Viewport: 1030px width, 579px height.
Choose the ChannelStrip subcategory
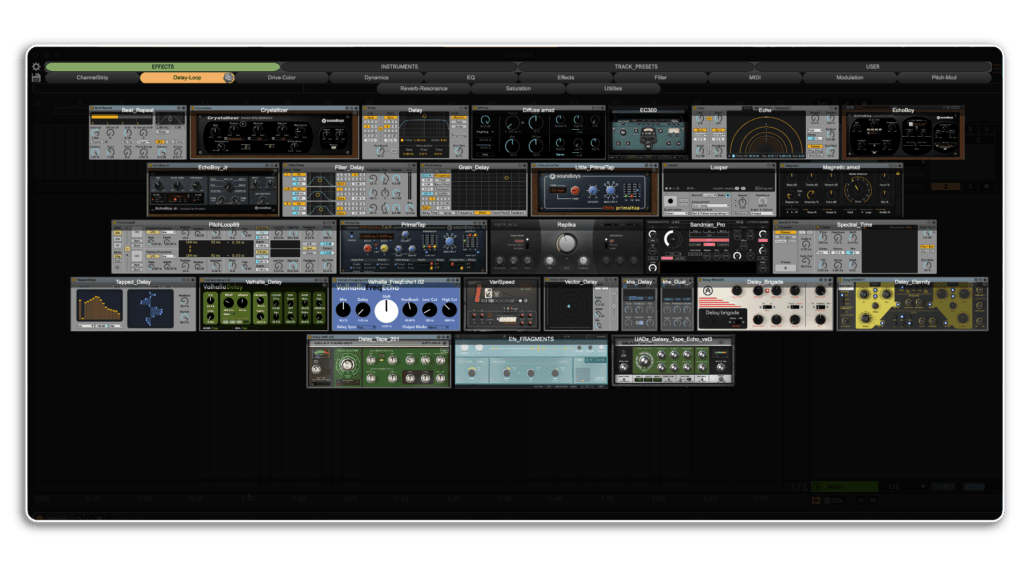pyautogui.click(x=92, y=77)
